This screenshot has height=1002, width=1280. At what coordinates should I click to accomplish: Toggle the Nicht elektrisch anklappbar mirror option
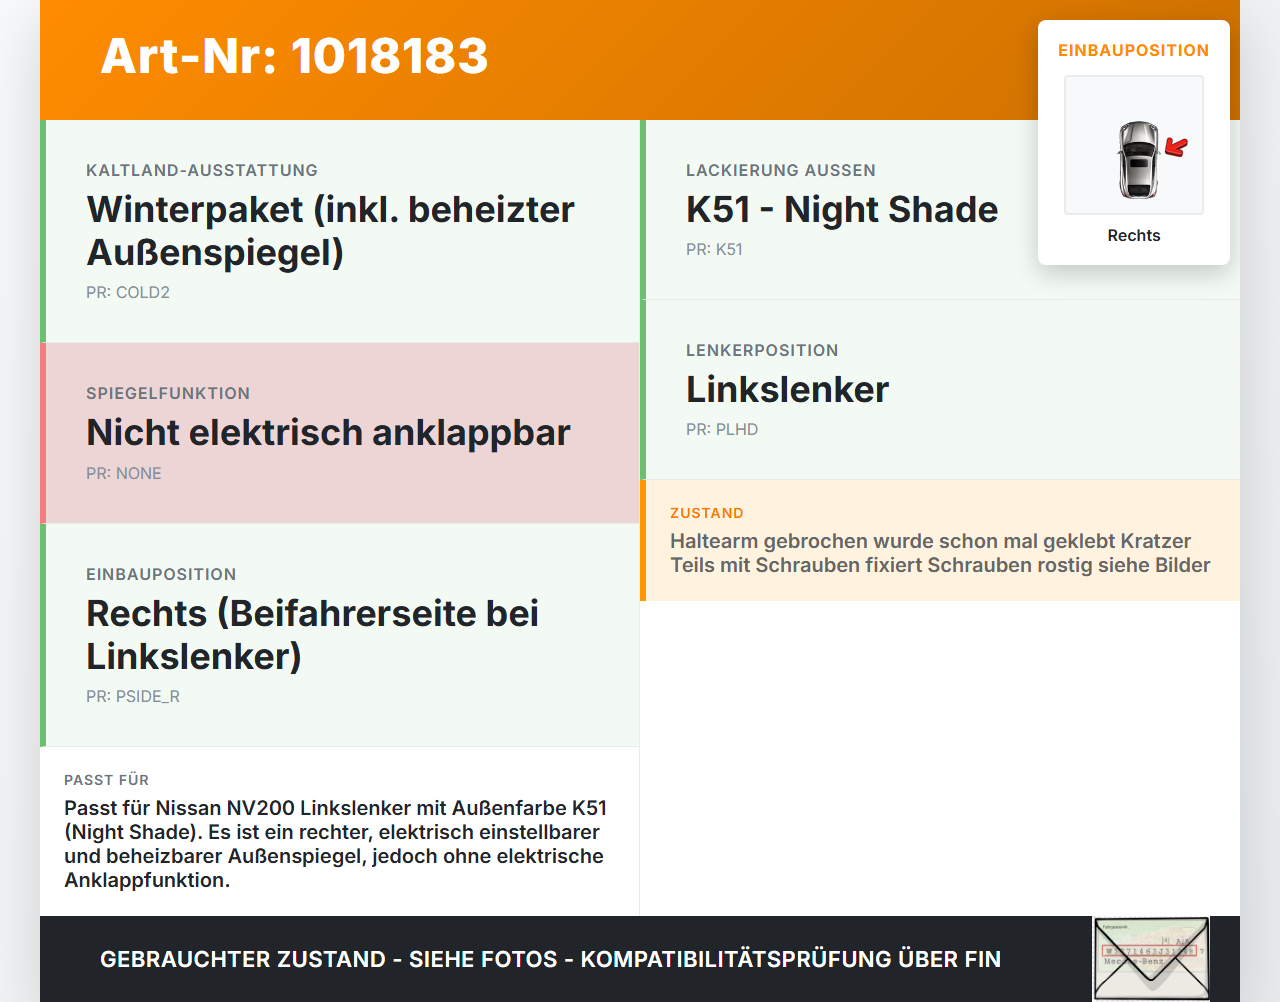(x=329, y=432)
